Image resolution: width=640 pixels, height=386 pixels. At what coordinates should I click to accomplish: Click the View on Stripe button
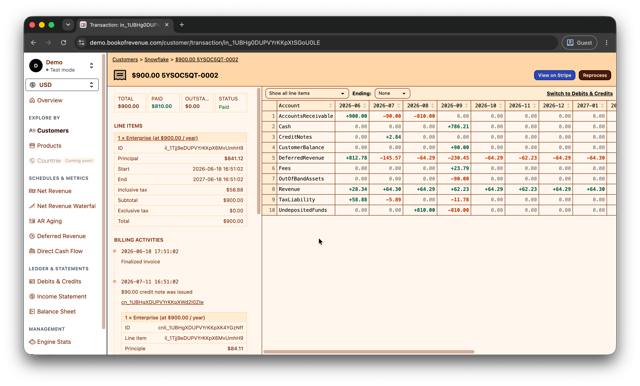(554, 75)
